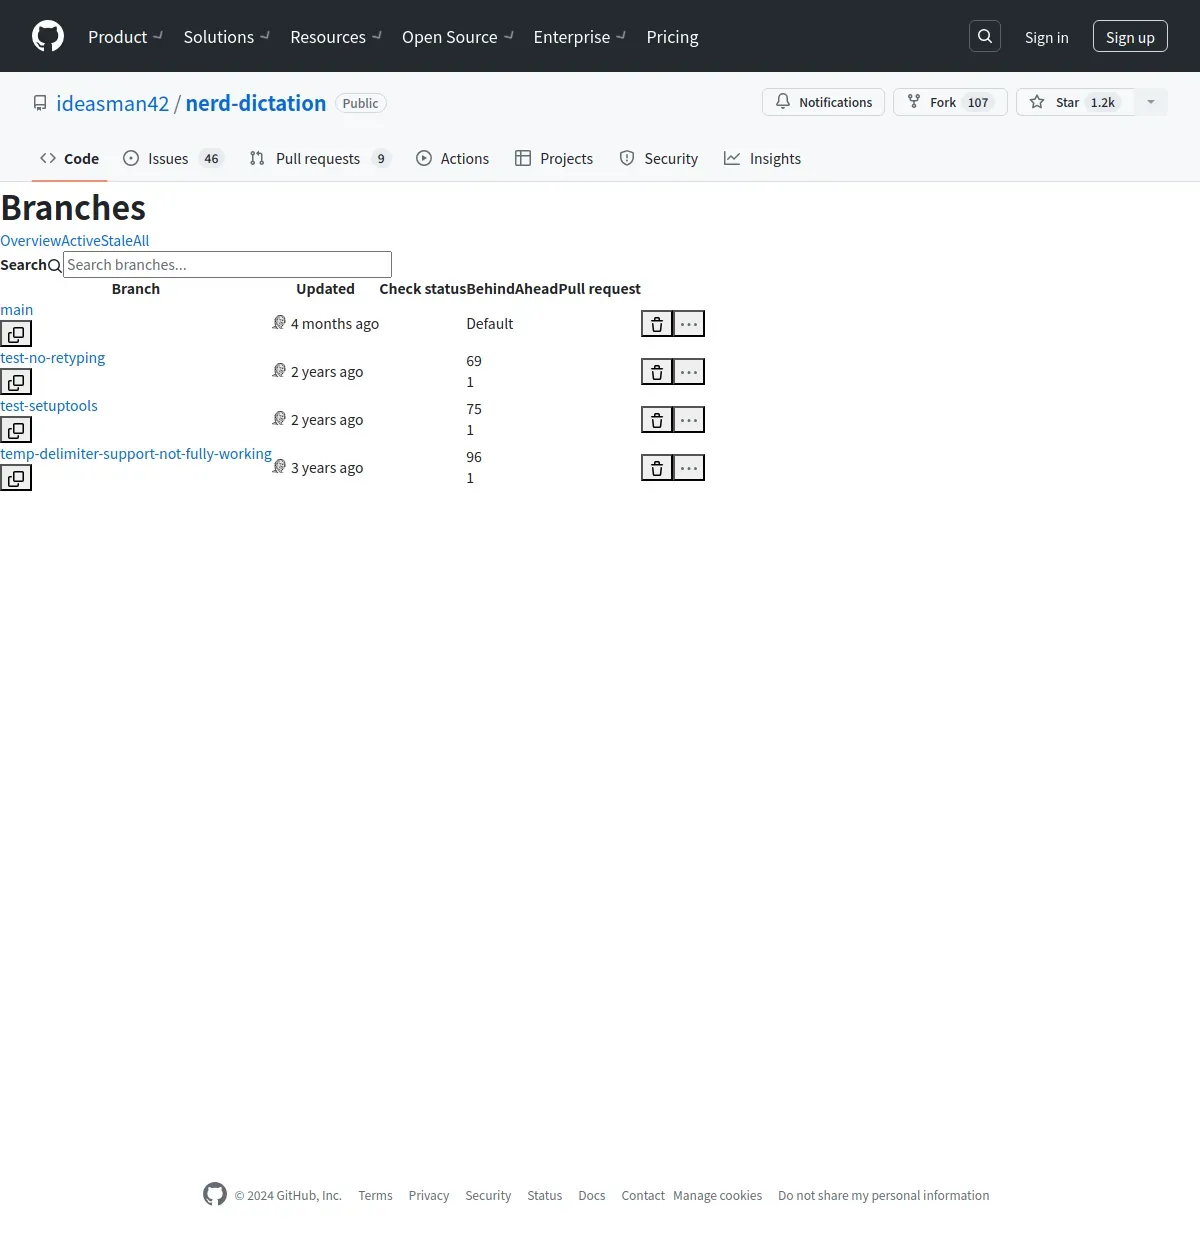Image resolution: width=1200 pixels, height=1247 pixels.
Task: Expand the Solutions menu
Action: [226, 37]
